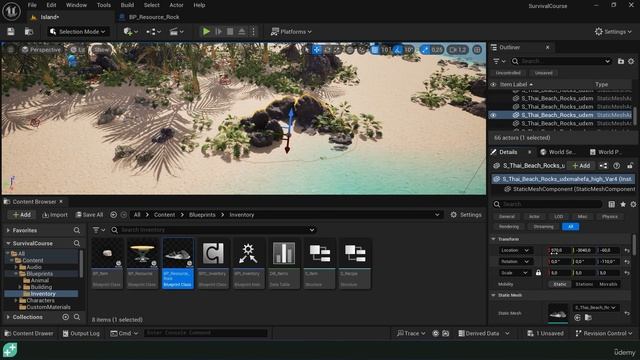Open the Build menu

tap(127, 5)
